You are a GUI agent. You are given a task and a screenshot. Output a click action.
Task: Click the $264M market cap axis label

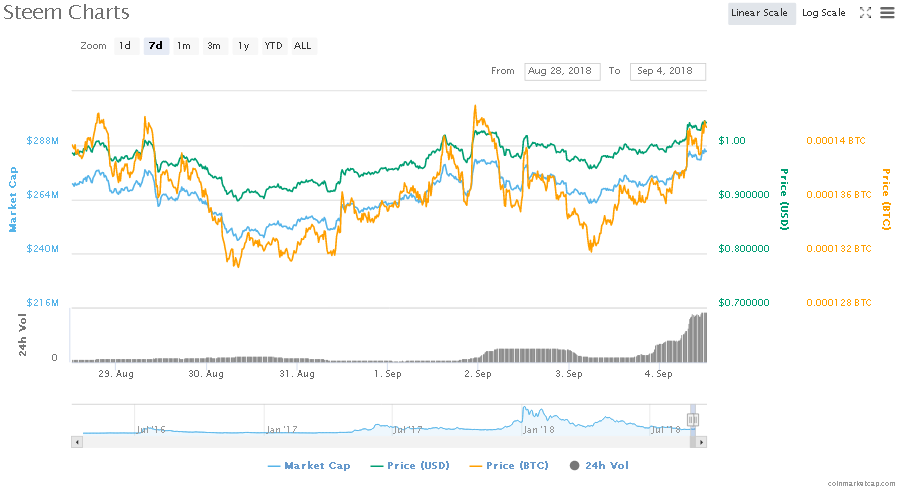click(42, 195)
